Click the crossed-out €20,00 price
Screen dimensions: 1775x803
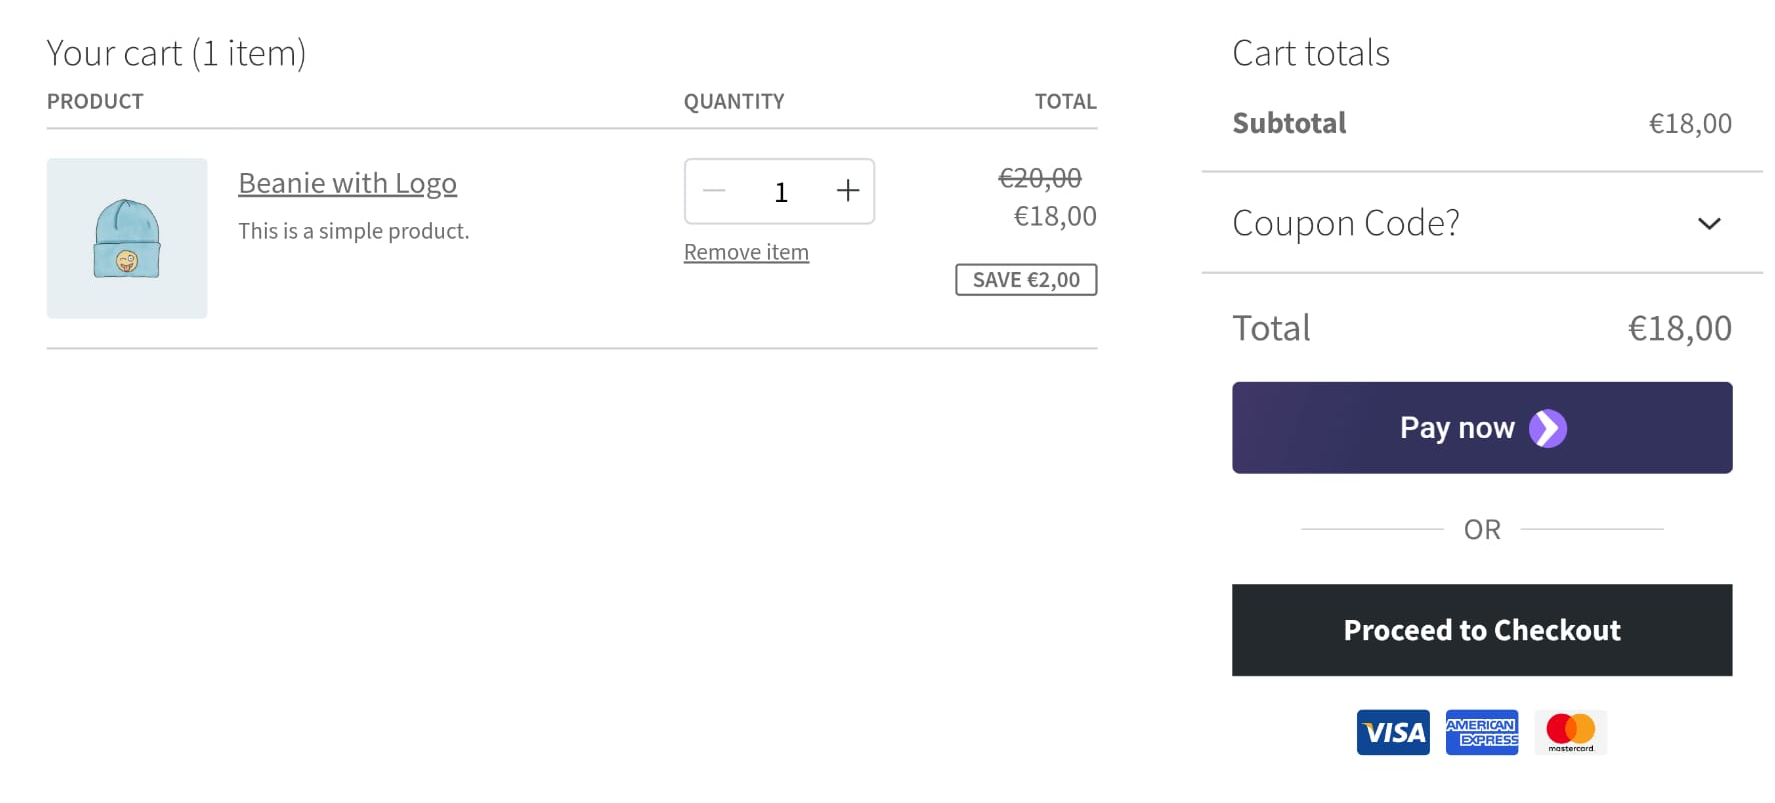pos(1039,178)
